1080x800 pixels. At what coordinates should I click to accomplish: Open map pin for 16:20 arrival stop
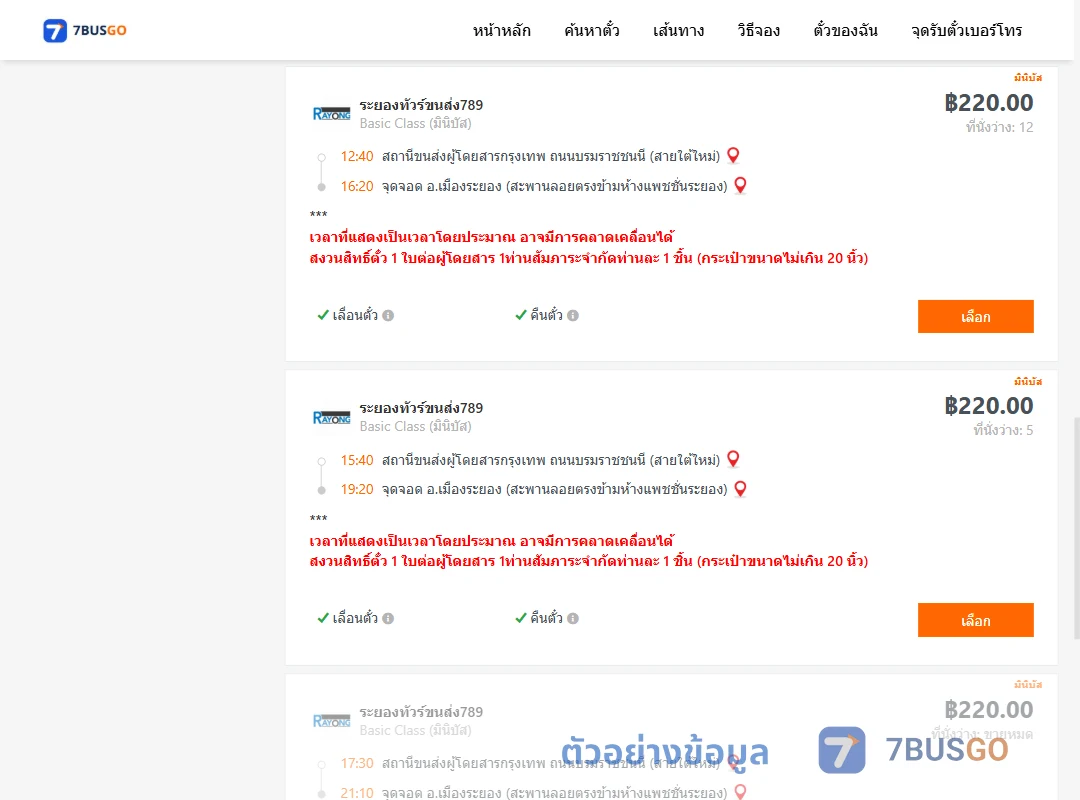coord(740,185)
